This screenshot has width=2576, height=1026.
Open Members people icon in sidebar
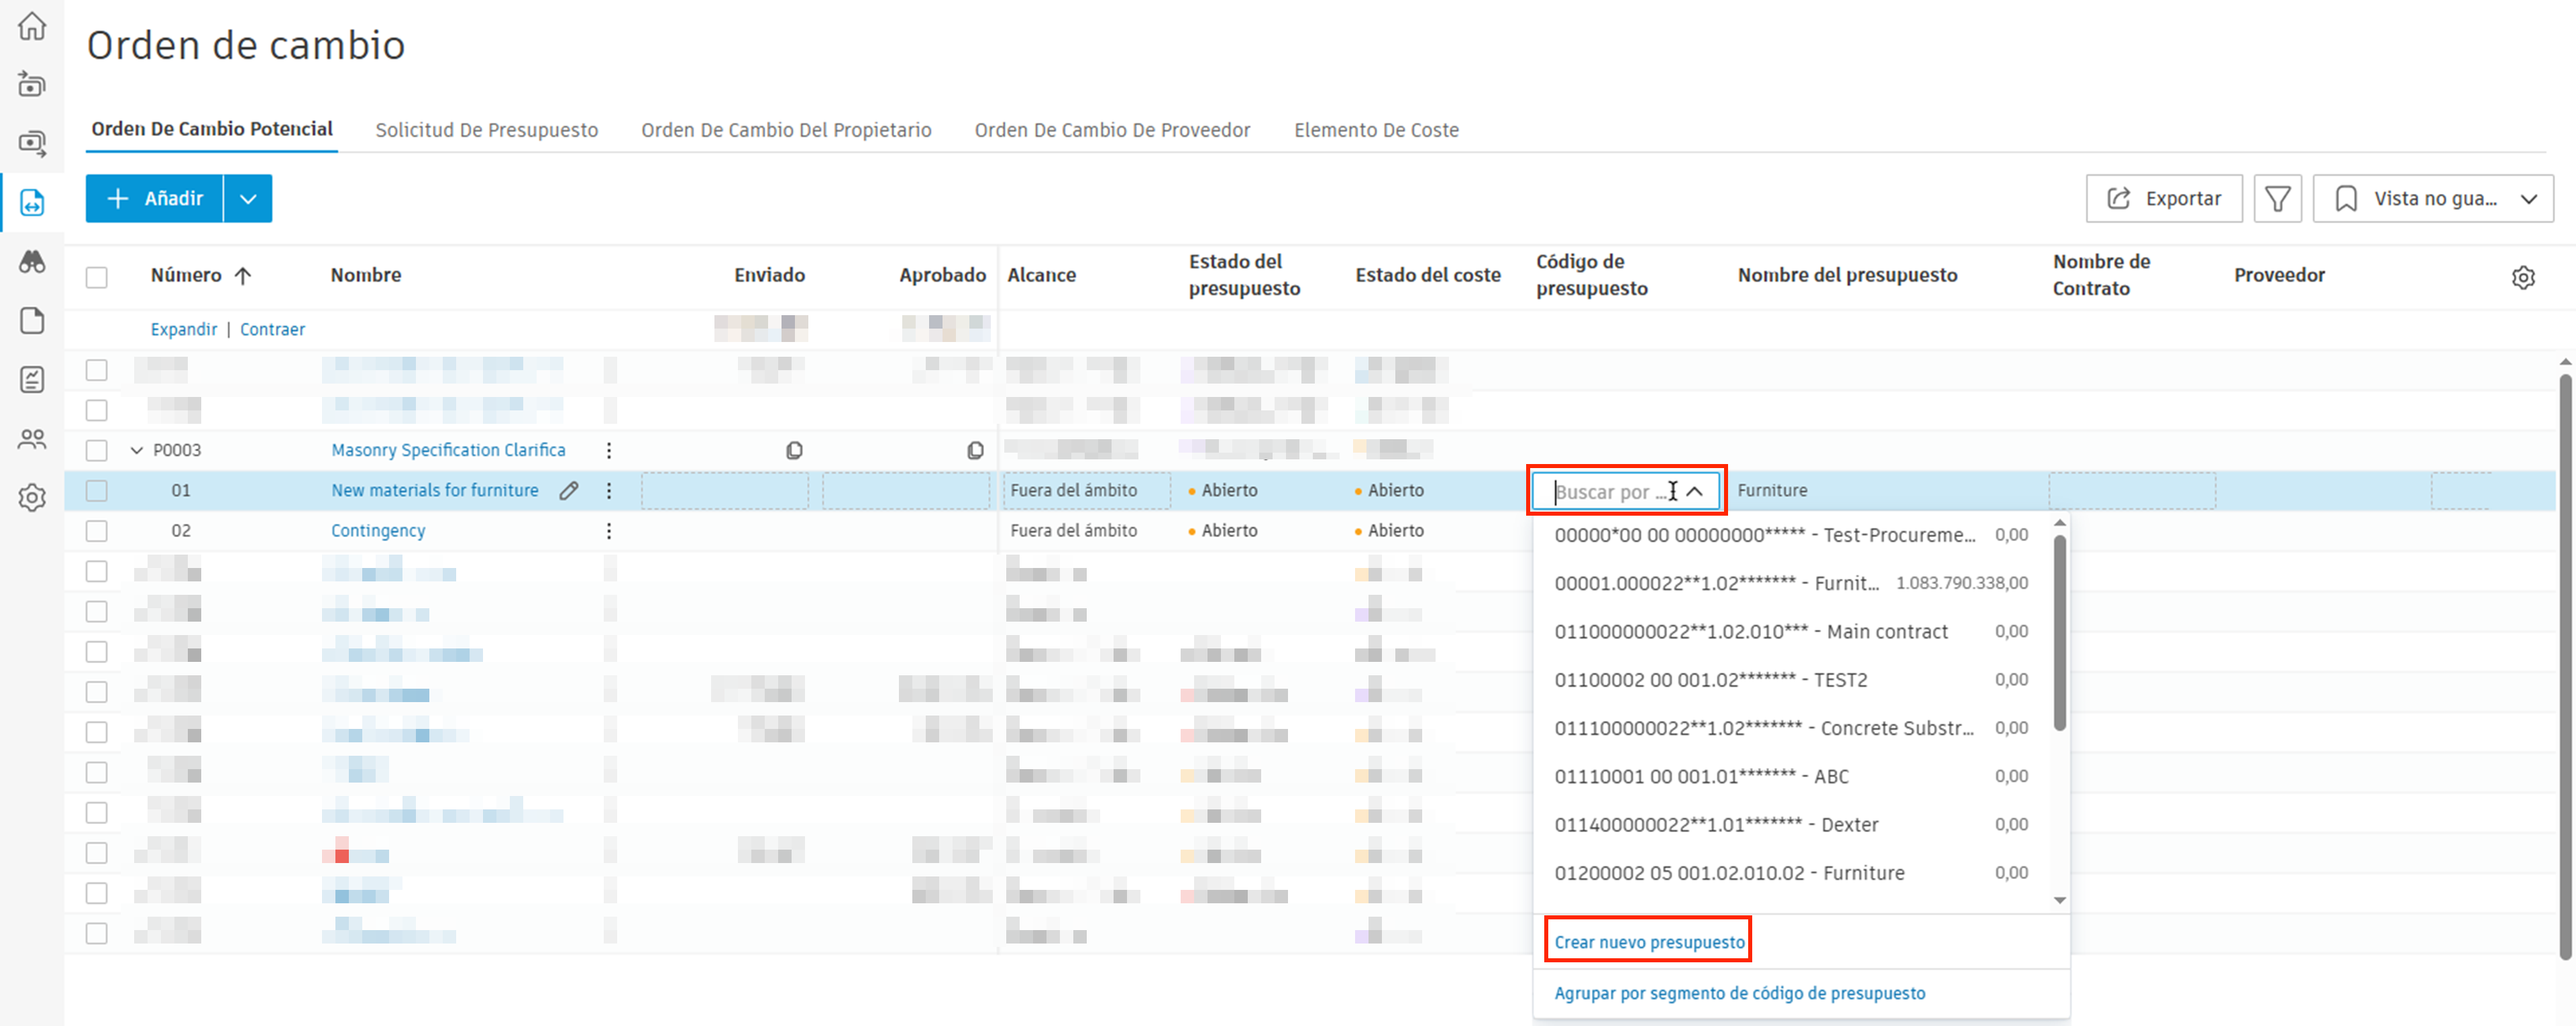32,439
